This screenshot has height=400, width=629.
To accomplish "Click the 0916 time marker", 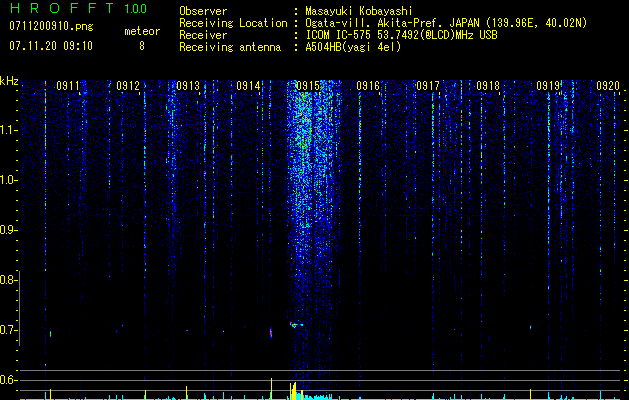I will click(368, 85).
